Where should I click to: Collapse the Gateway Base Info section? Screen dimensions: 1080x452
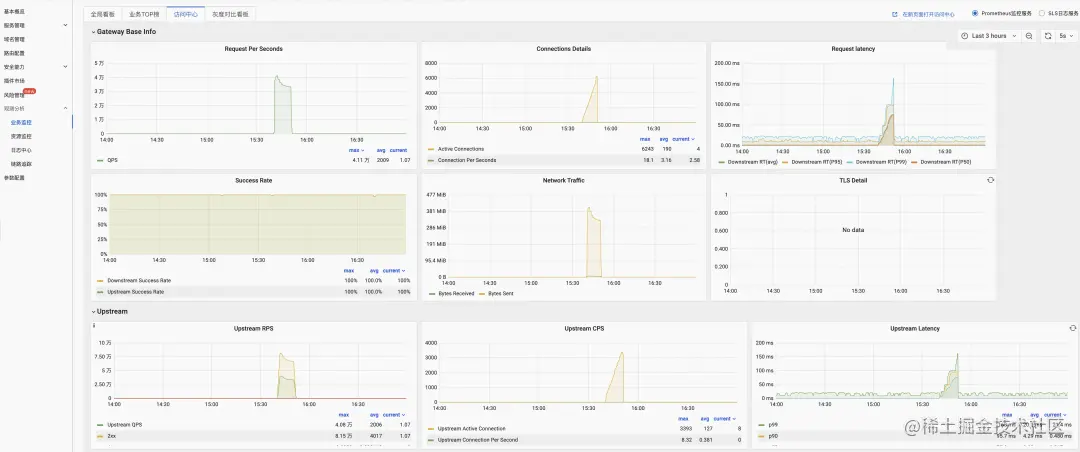point(124,32)
